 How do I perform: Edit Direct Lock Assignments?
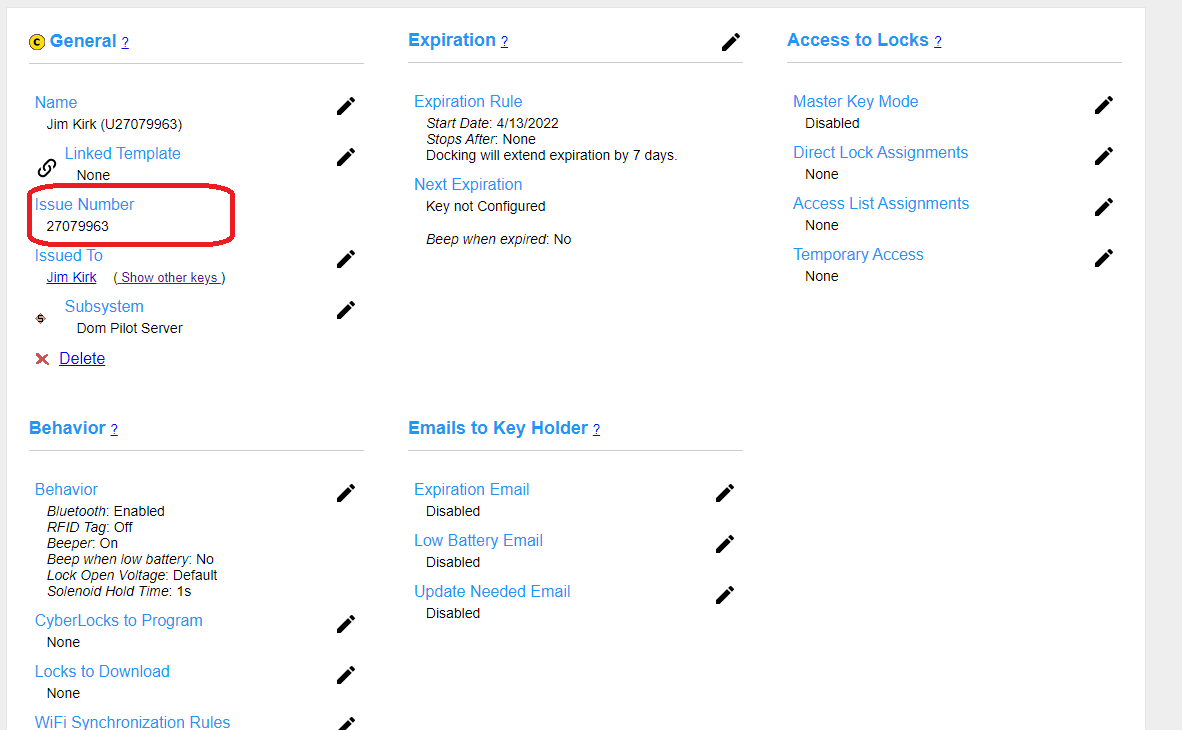pos(1104,156)
